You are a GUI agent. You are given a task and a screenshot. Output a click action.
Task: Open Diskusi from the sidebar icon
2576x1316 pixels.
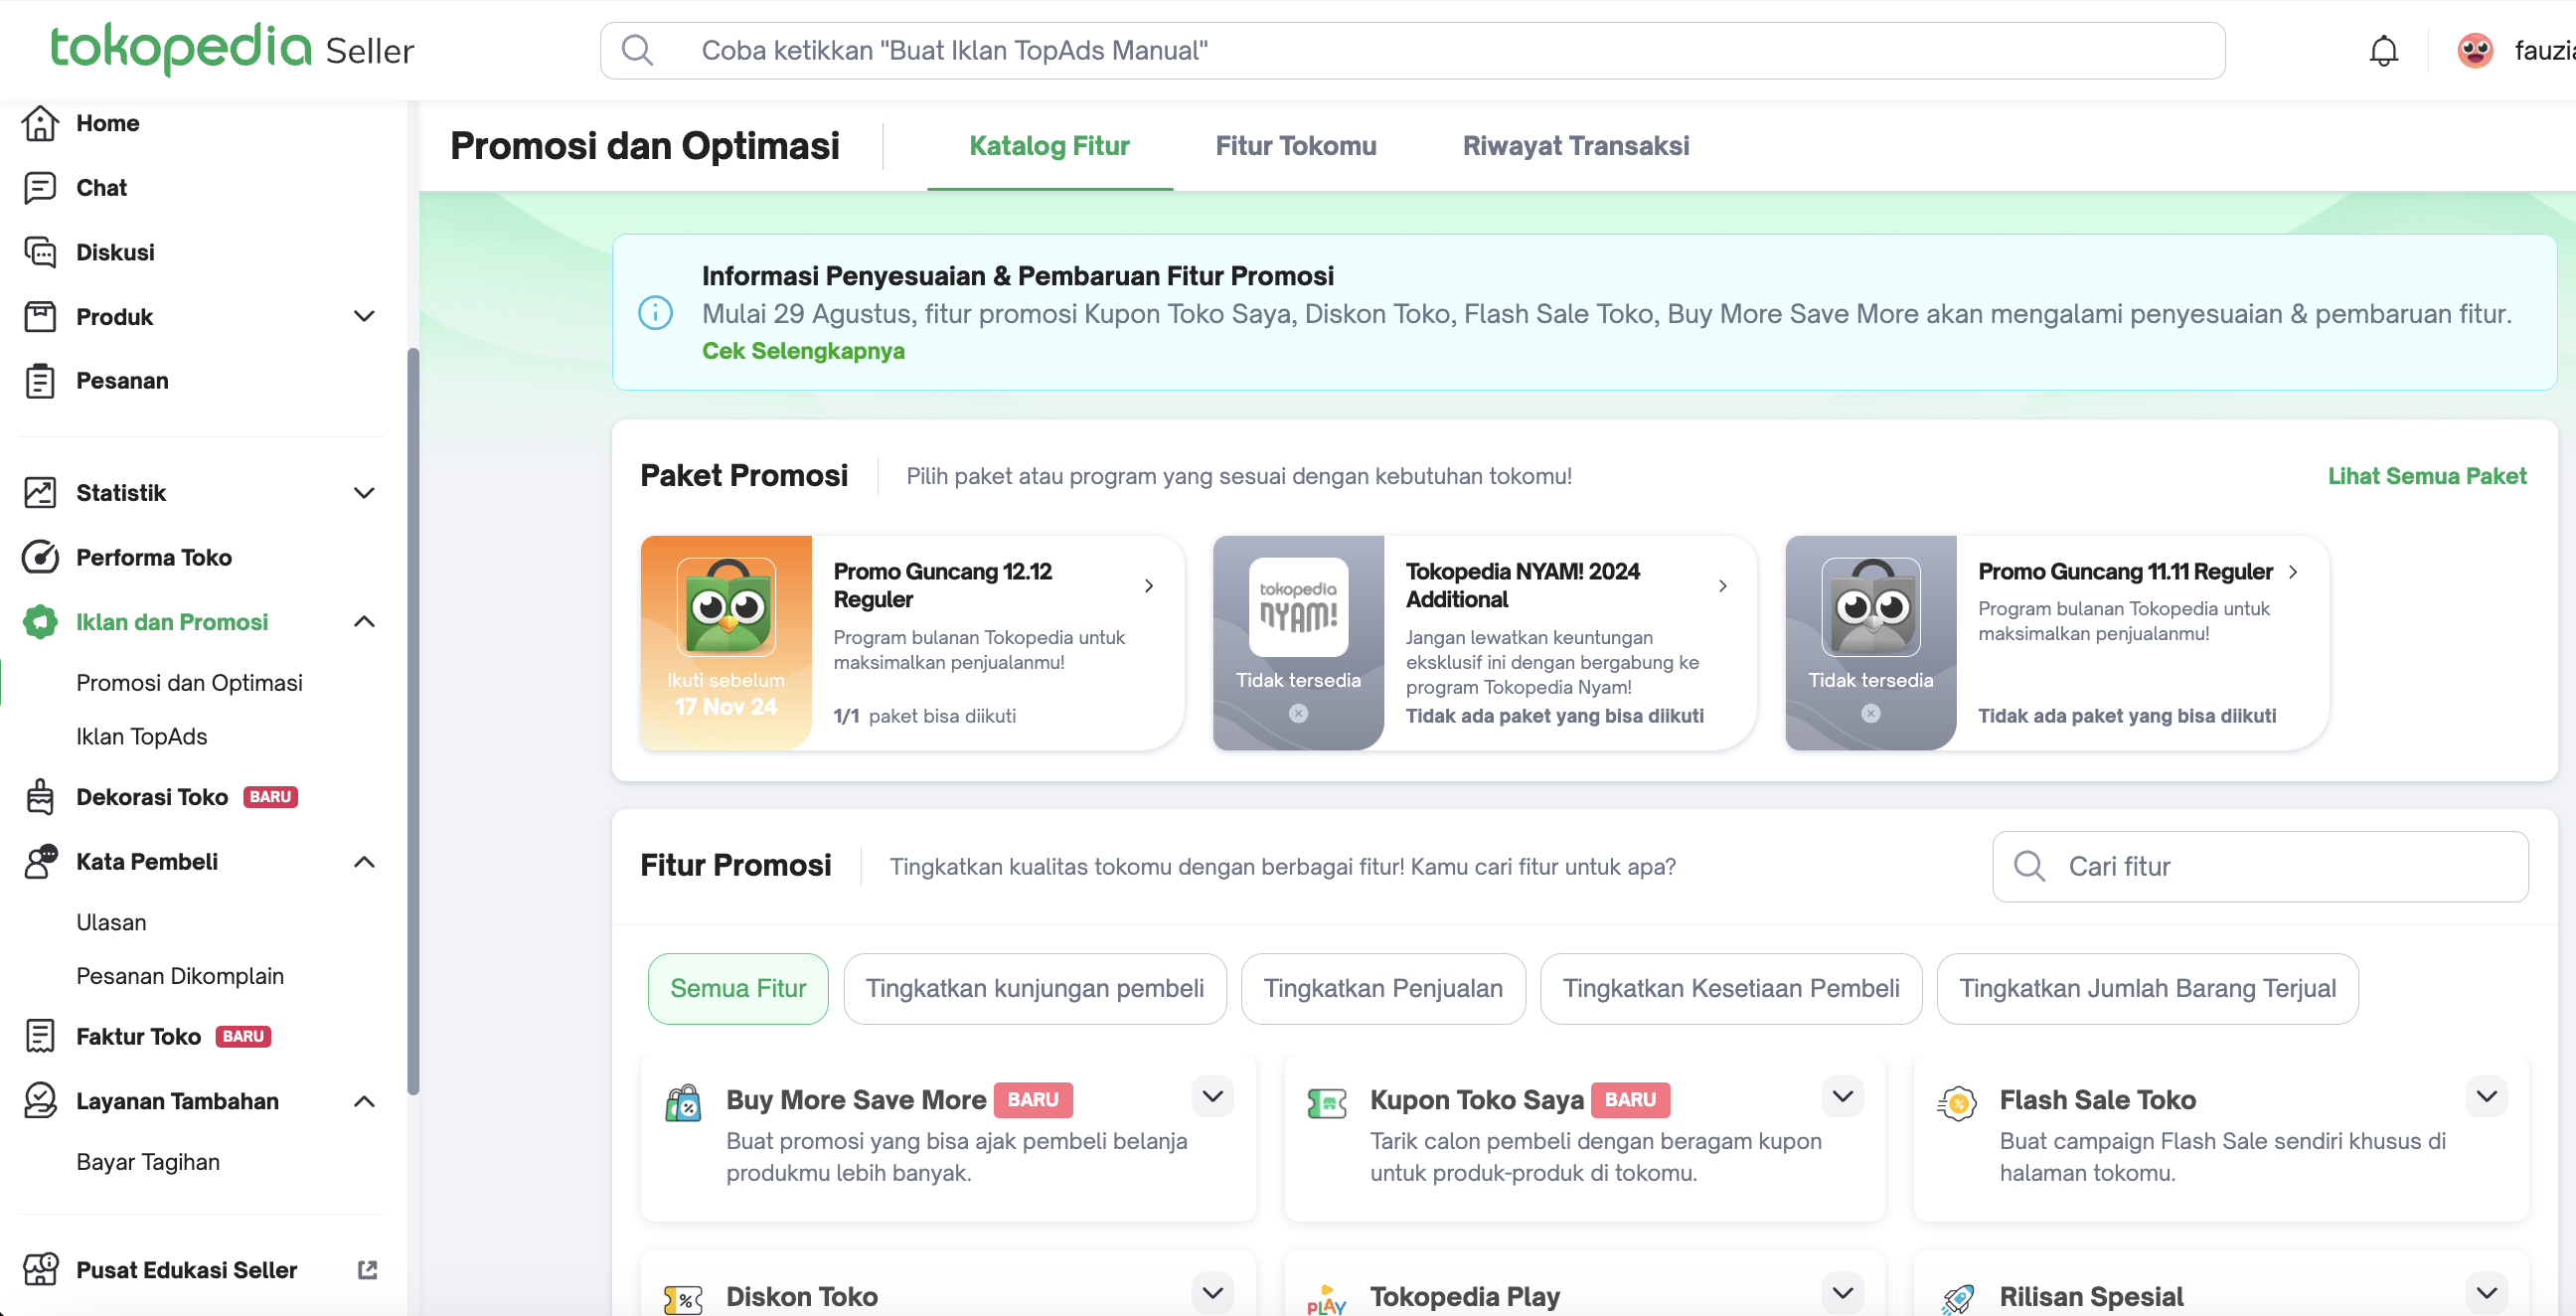(x=40, y=252)
